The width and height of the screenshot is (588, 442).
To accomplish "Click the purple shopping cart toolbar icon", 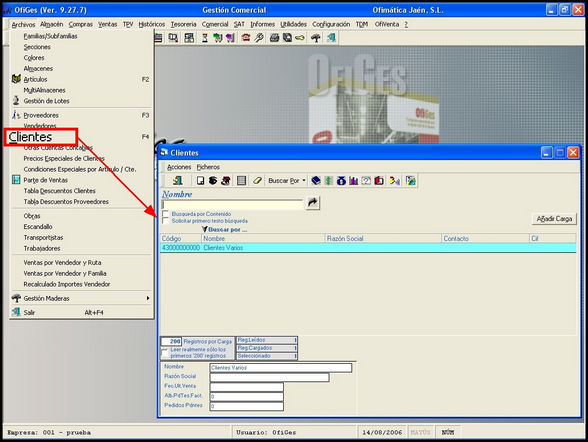I will 230,38.
